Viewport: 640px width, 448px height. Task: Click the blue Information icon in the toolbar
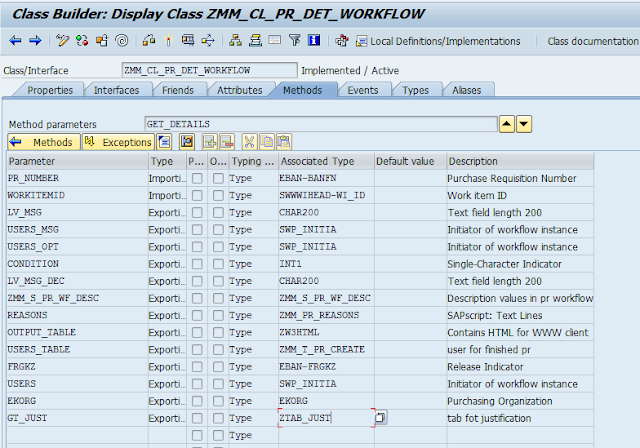[x=314, y=40]
